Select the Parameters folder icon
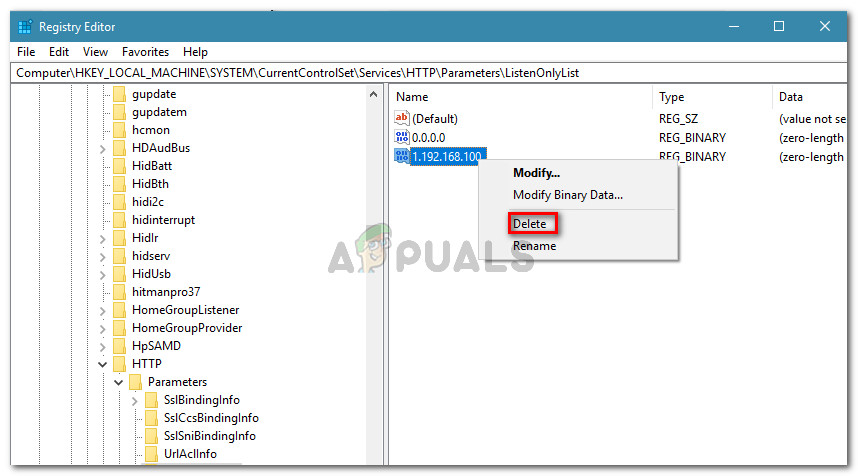Screen dimensions: 858x476 click(x=135, y=382)
